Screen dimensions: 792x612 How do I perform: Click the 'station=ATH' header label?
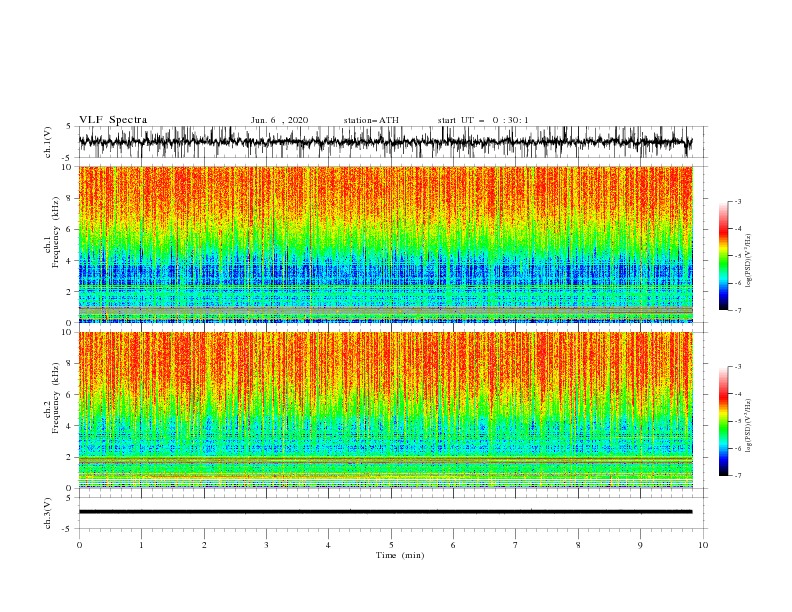point(371,120)
